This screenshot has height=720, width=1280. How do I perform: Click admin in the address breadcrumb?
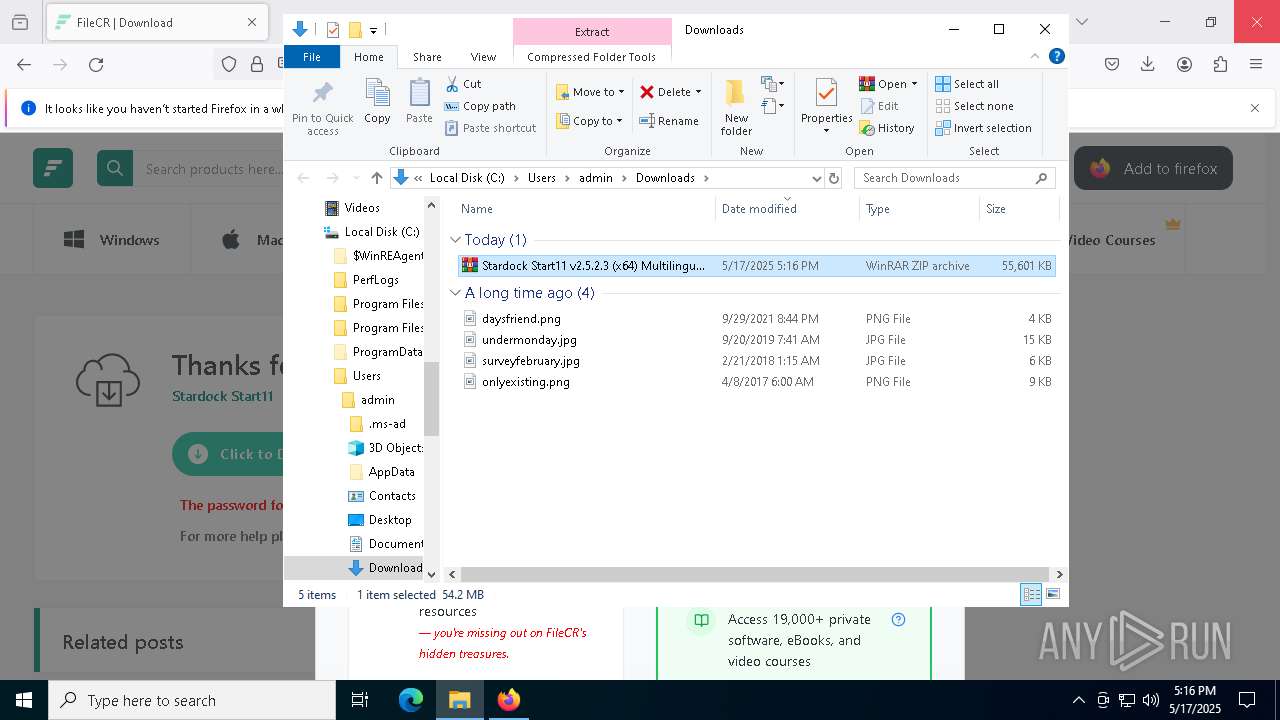595,178
